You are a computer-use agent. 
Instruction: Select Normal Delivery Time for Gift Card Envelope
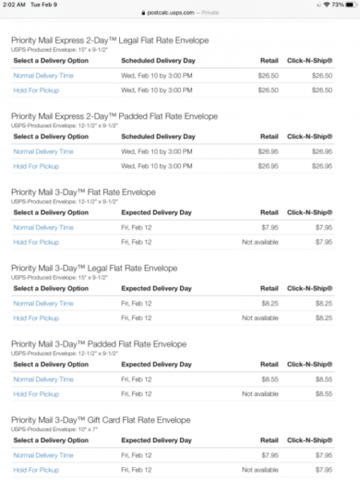click(43, 455)
